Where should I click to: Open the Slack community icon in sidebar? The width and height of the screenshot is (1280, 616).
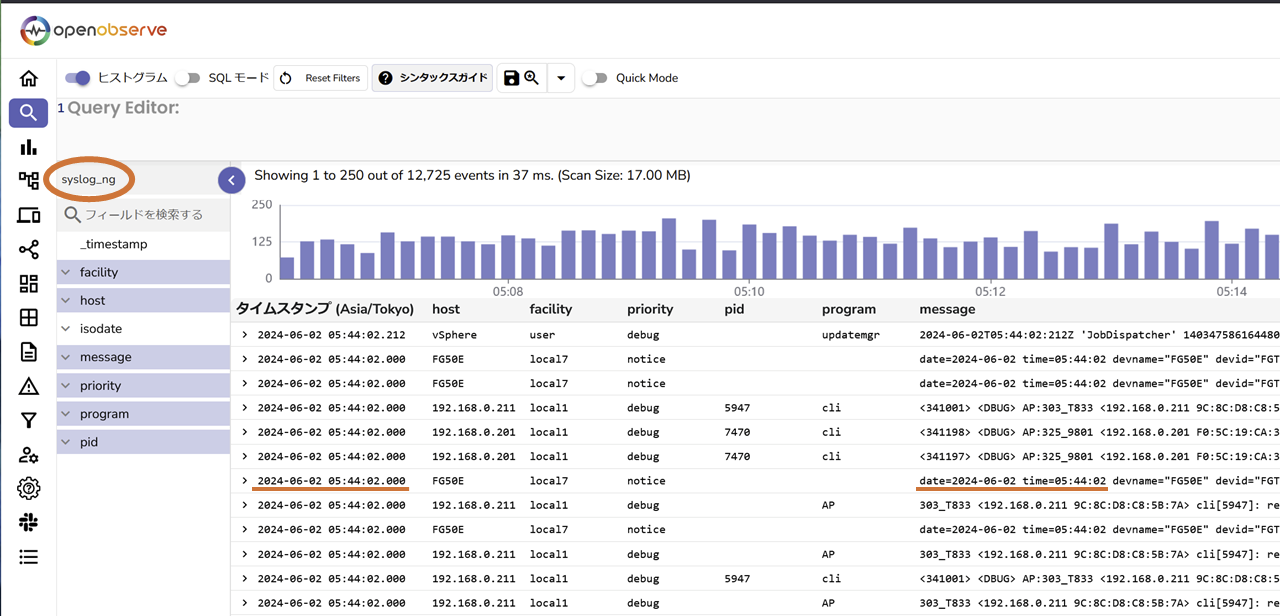28,523
